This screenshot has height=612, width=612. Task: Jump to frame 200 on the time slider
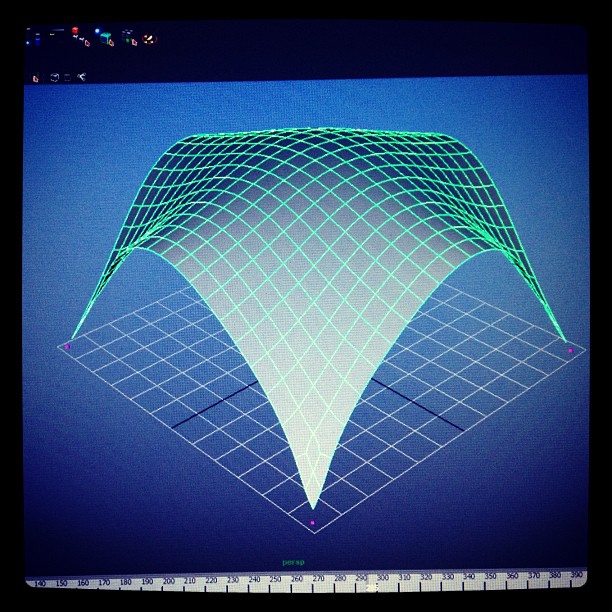pos(168,581)
